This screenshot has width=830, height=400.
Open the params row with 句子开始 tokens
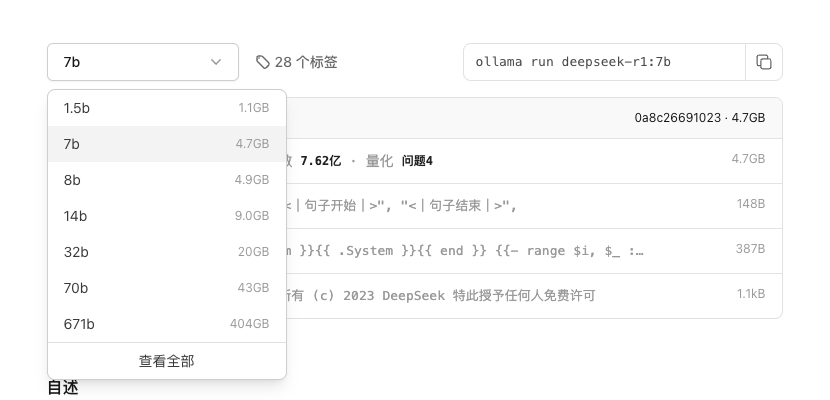[x=530, y=205]
